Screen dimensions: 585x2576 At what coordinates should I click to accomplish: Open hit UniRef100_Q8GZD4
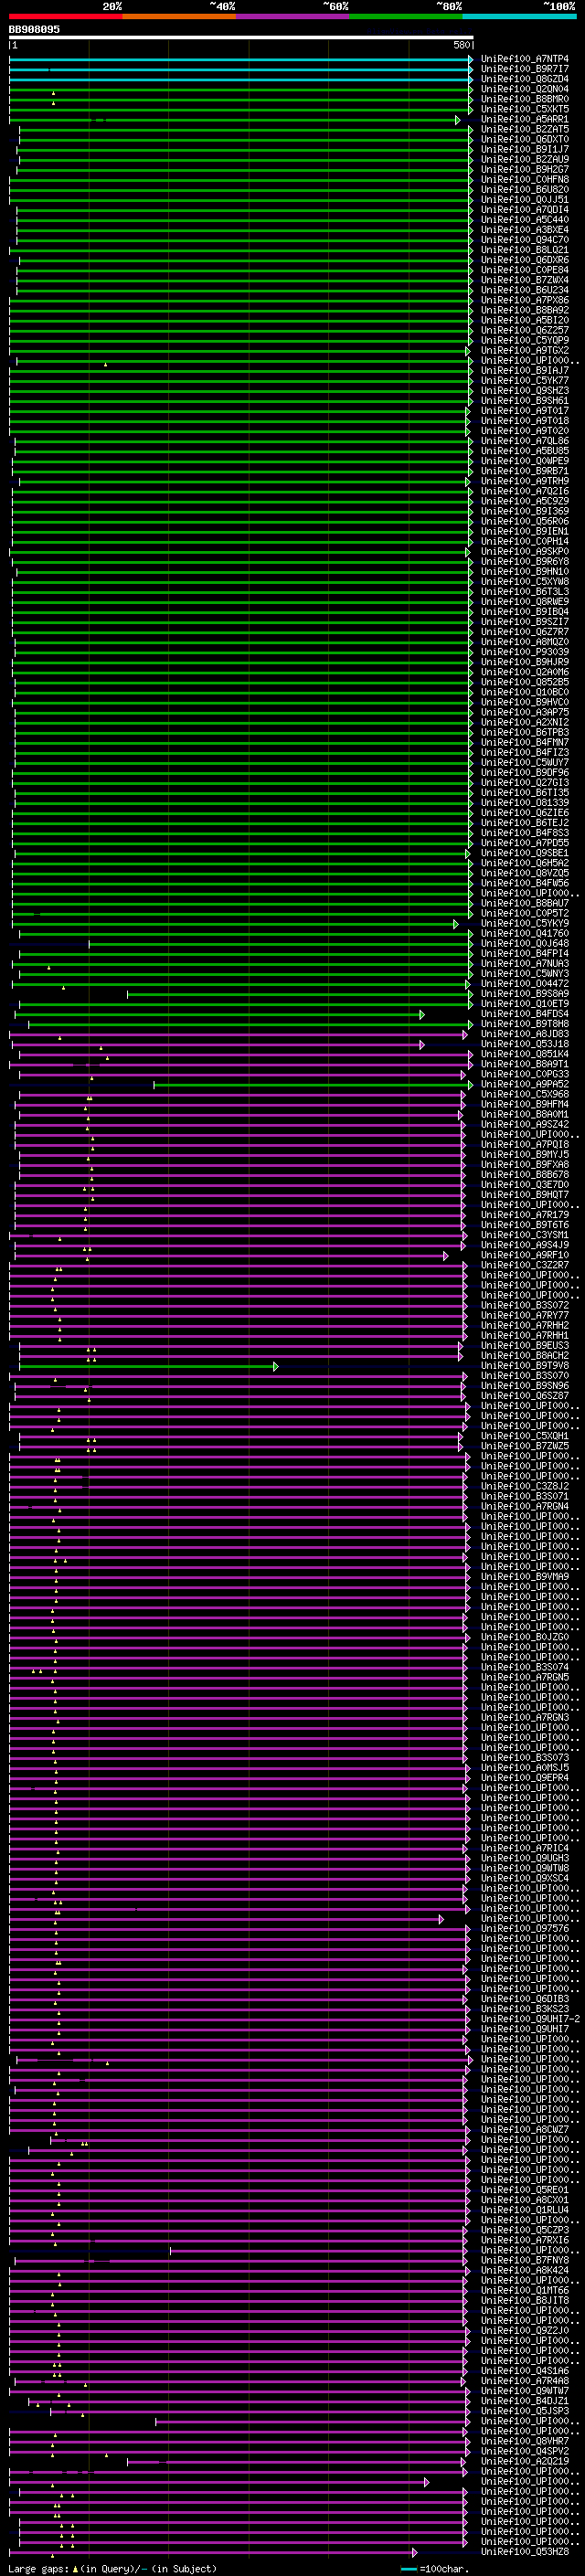[x=525, y=79]
